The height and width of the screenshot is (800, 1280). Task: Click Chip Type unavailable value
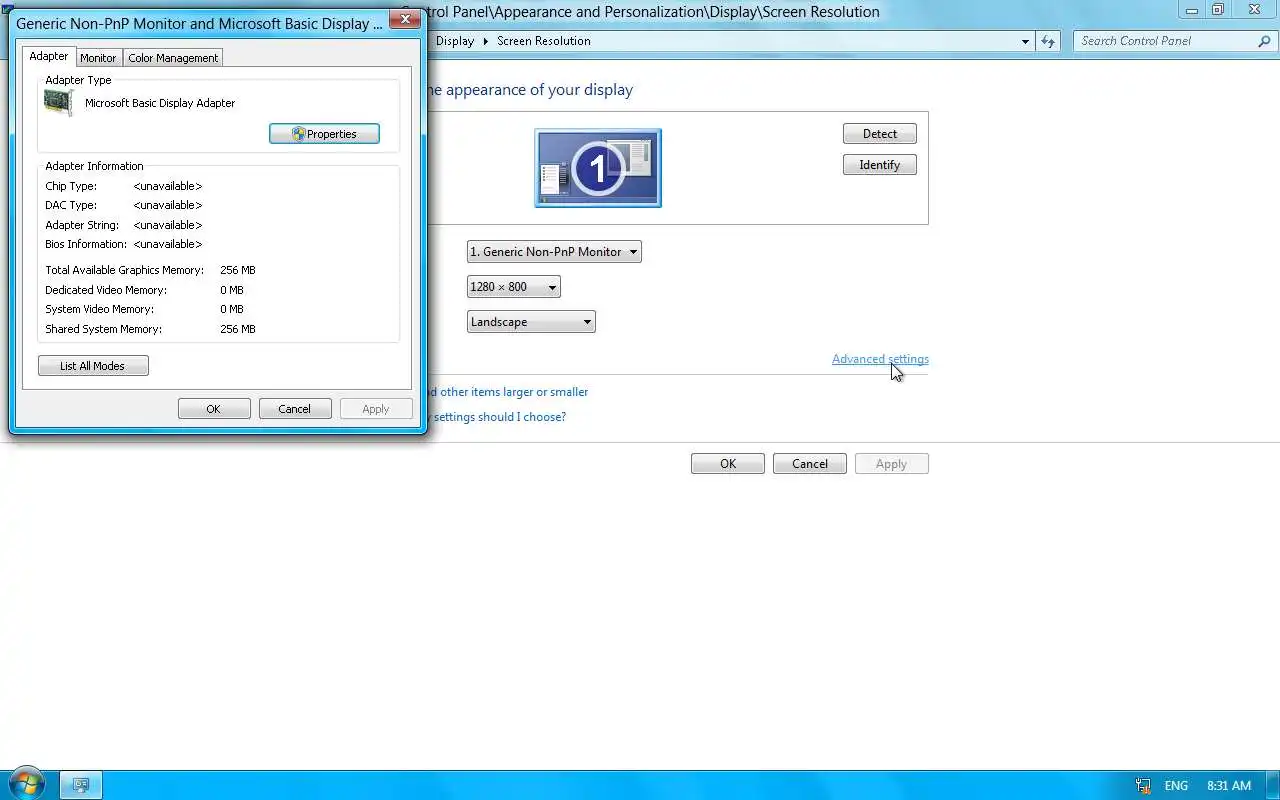coord(168,186)
